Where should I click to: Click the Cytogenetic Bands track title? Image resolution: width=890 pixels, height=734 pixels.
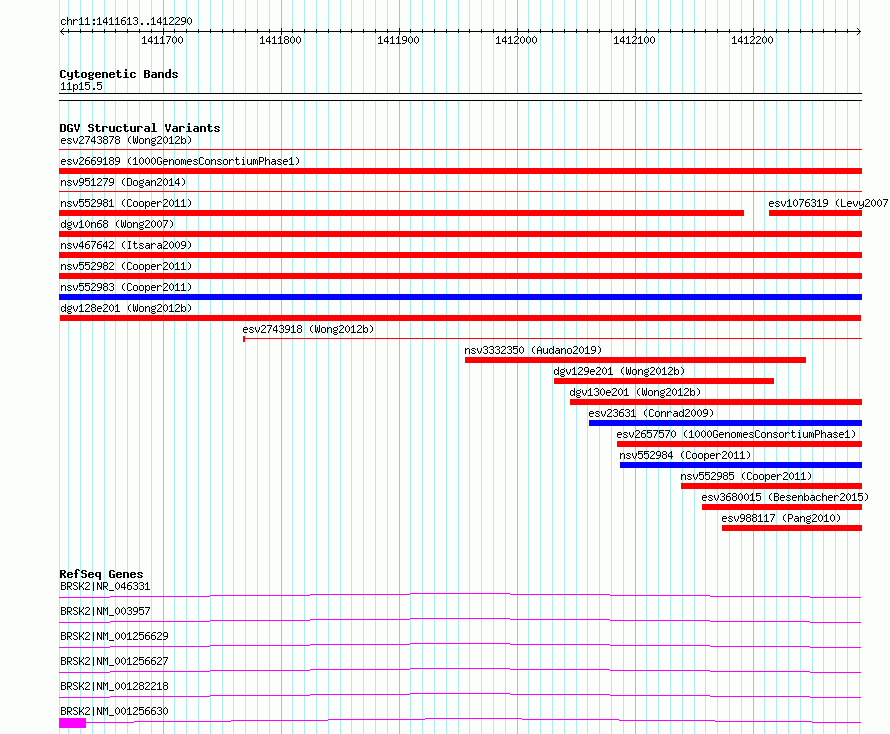119,74
